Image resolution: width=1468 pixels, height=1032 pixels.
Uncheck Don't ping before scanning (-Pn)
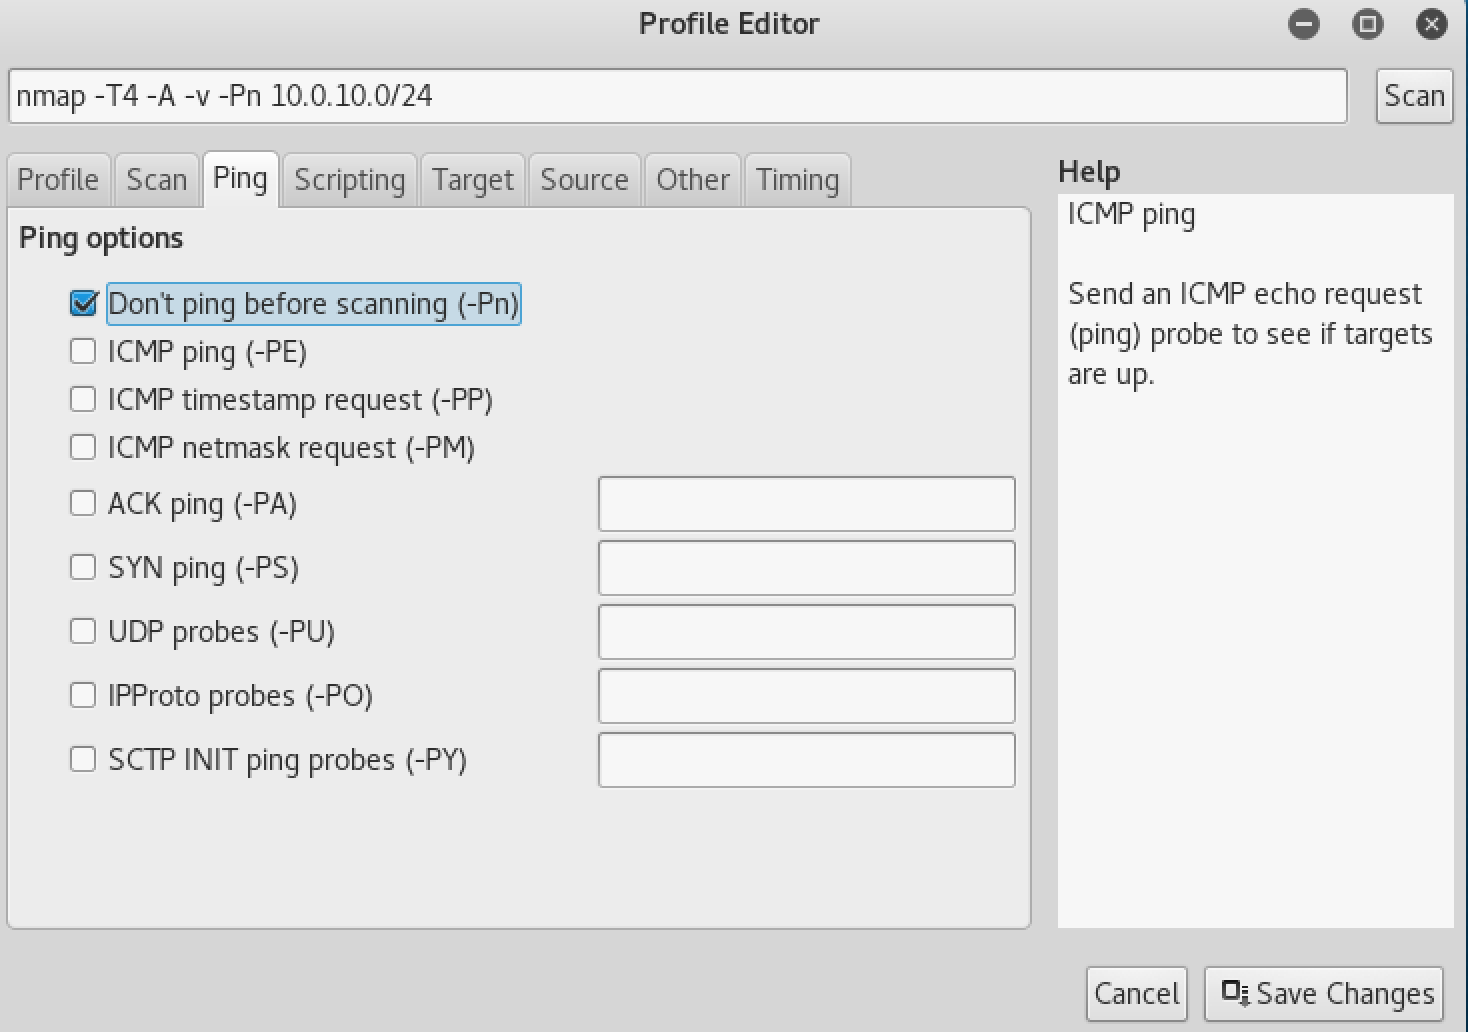pos(84,303)
